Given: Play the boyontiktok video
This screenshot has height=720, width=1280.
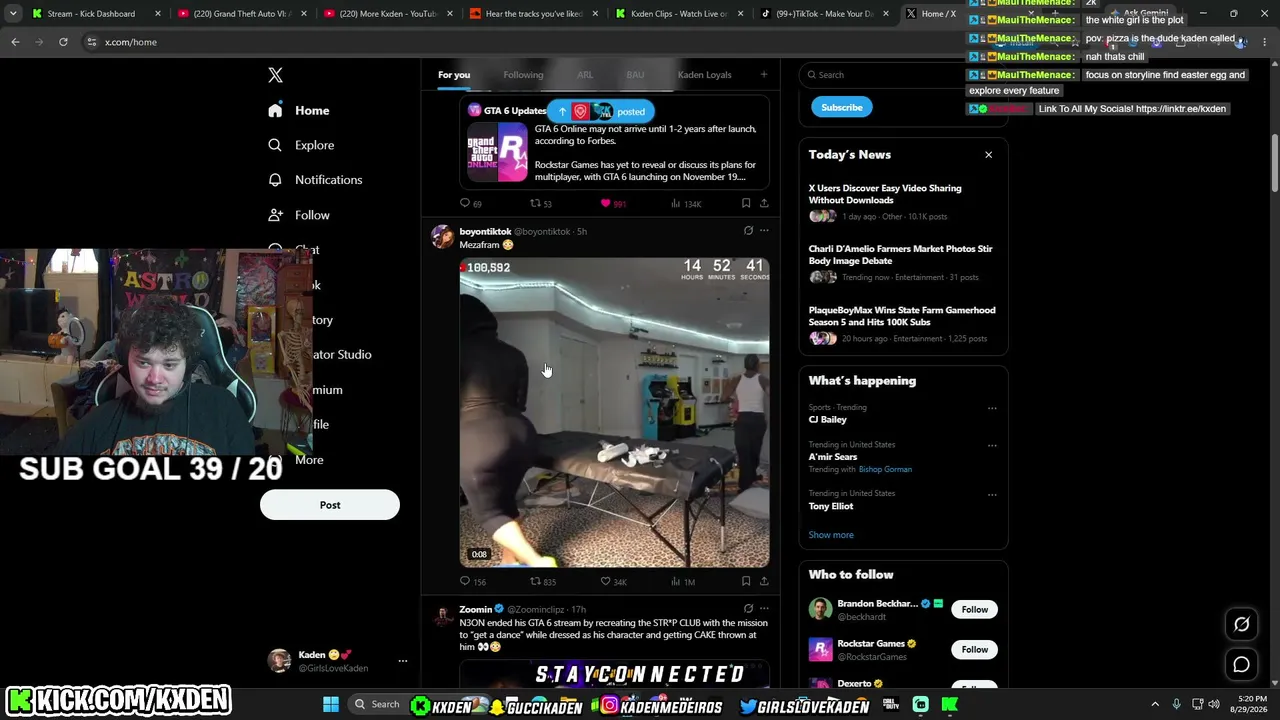Looking at the screenshot, I should pyautogui.click(x=614, y=412).
